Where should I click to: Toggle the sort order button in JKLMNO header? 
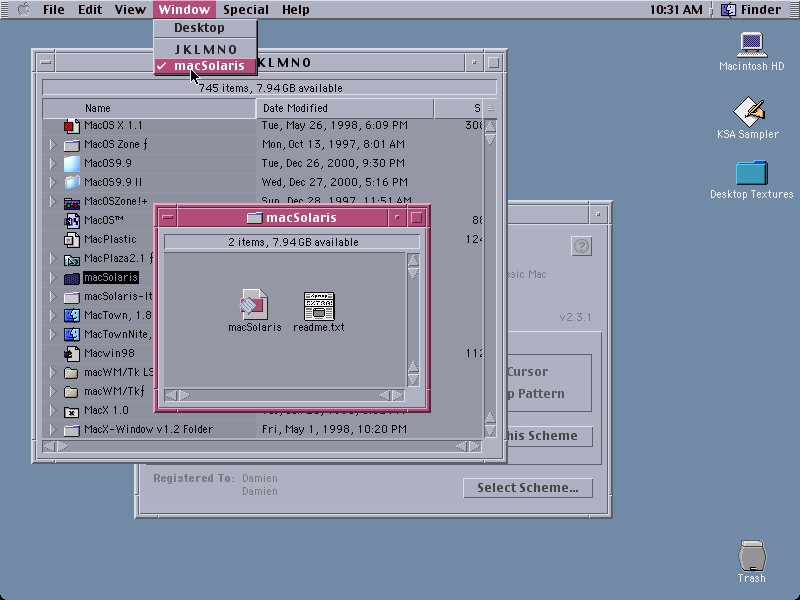[490, 108]
